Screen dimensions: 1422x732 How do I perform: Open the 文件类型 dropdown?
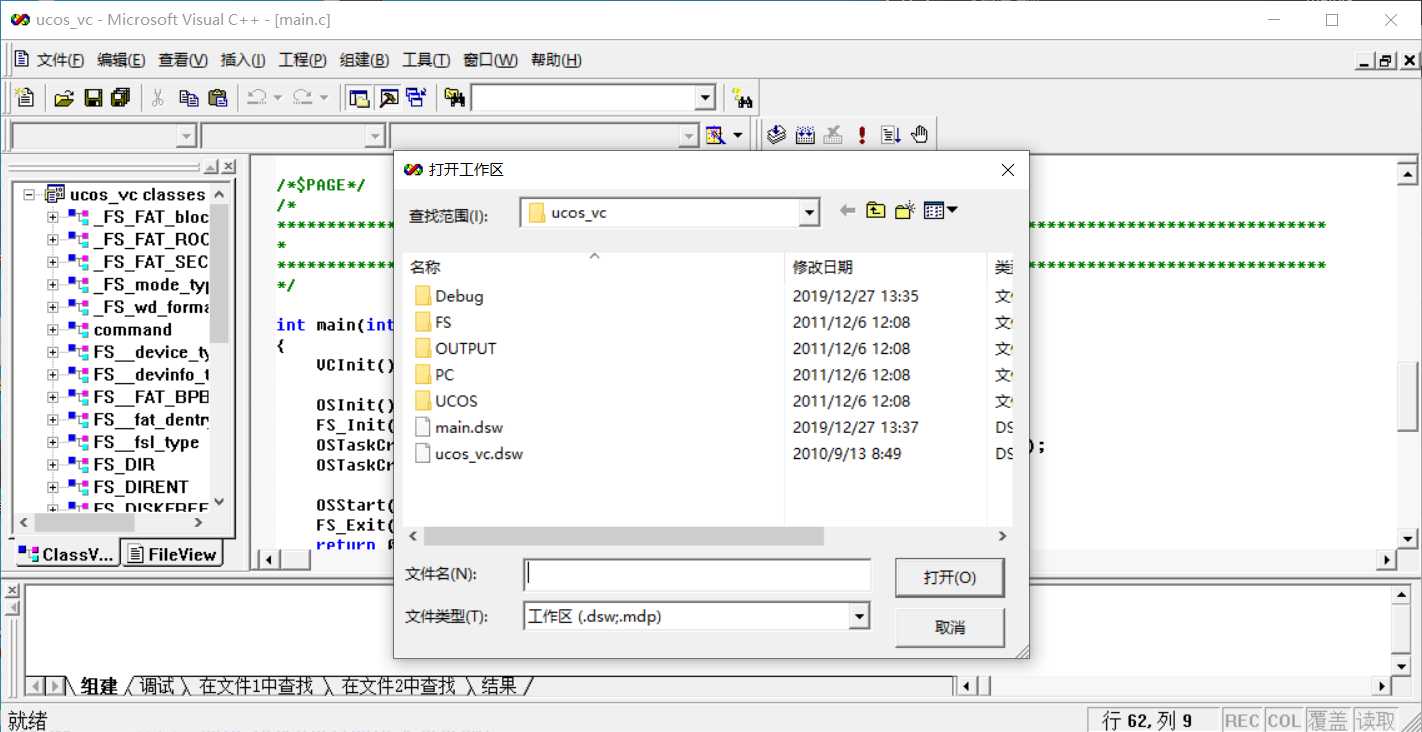point(859,617)
